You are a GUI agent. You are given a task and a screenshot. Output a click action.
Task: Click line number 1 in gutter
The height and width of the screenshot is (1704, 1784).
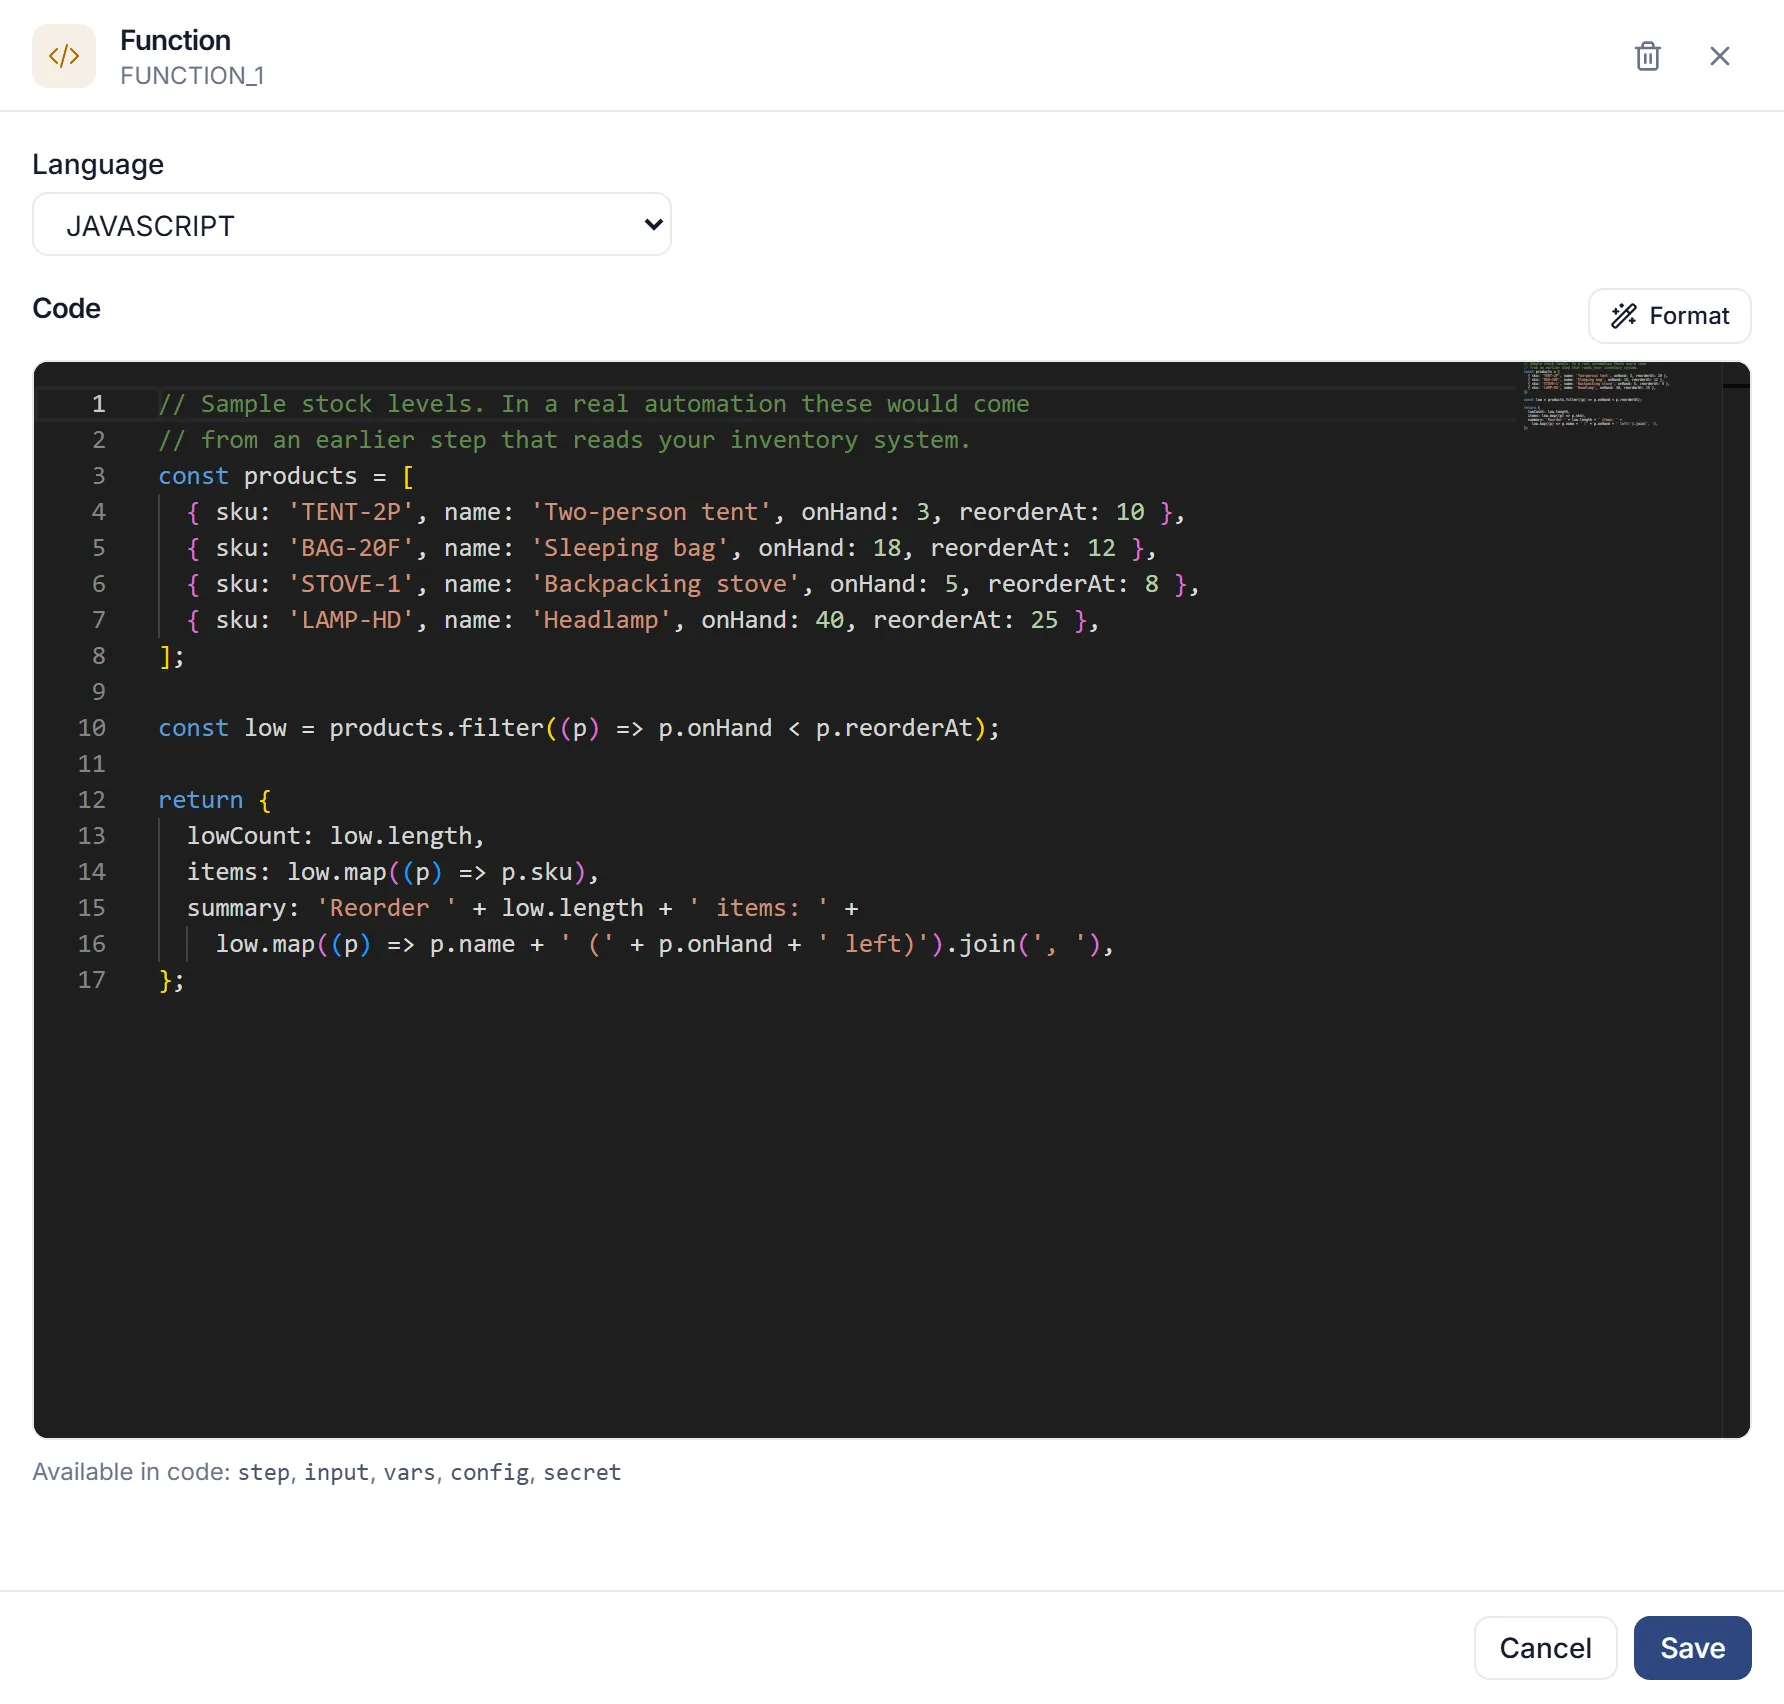coord(98,404)
